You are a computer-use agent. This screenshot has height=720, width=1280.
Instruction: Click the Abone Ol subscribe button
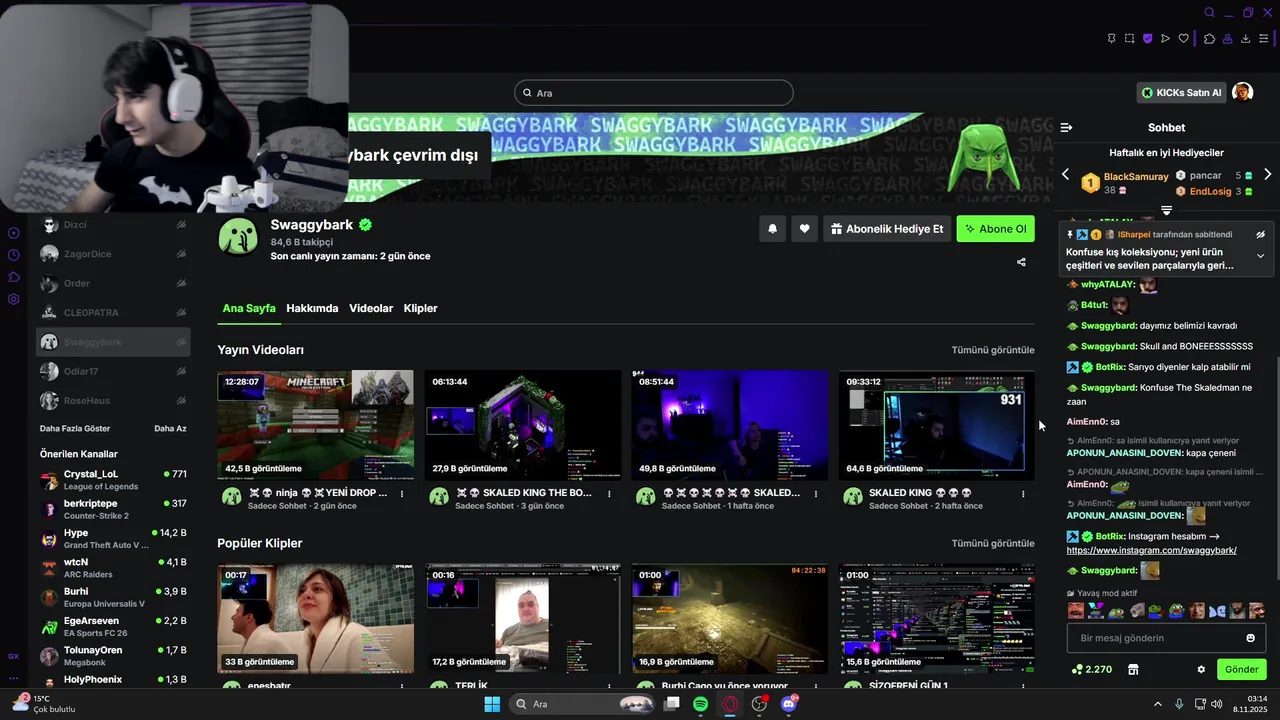coord(995,229)
